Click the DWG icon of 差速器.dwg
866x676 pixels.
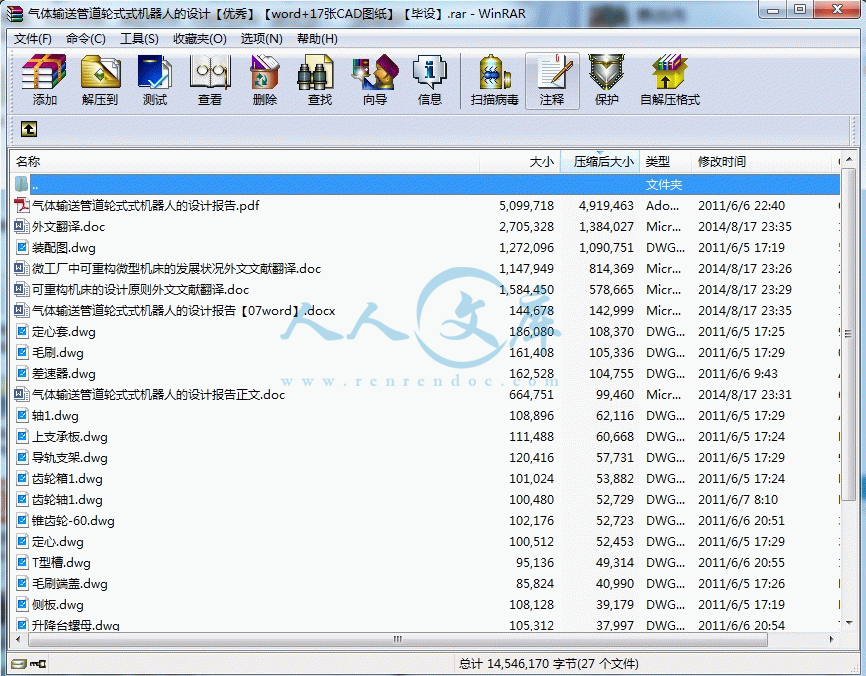tap(22, 373)
